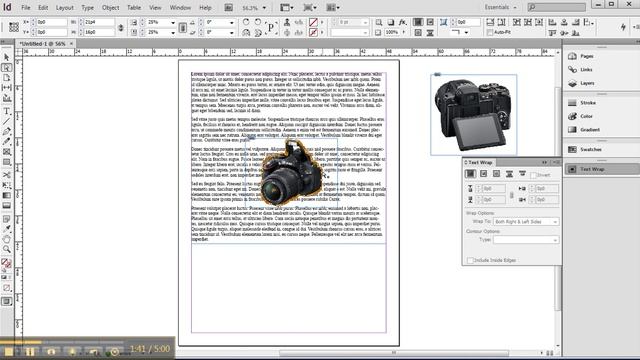The width and height of the screenshot is (640, 360).
Task: Click the reference point locator grid
Action: coord(14,27)
